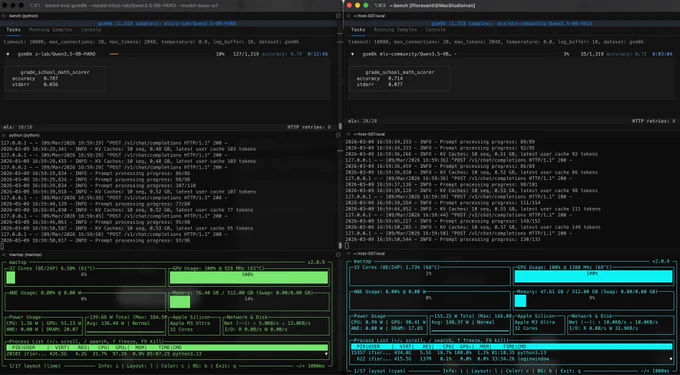Switch to Running Samples tab in left window

pyautogui.click(x=50, y=30)
